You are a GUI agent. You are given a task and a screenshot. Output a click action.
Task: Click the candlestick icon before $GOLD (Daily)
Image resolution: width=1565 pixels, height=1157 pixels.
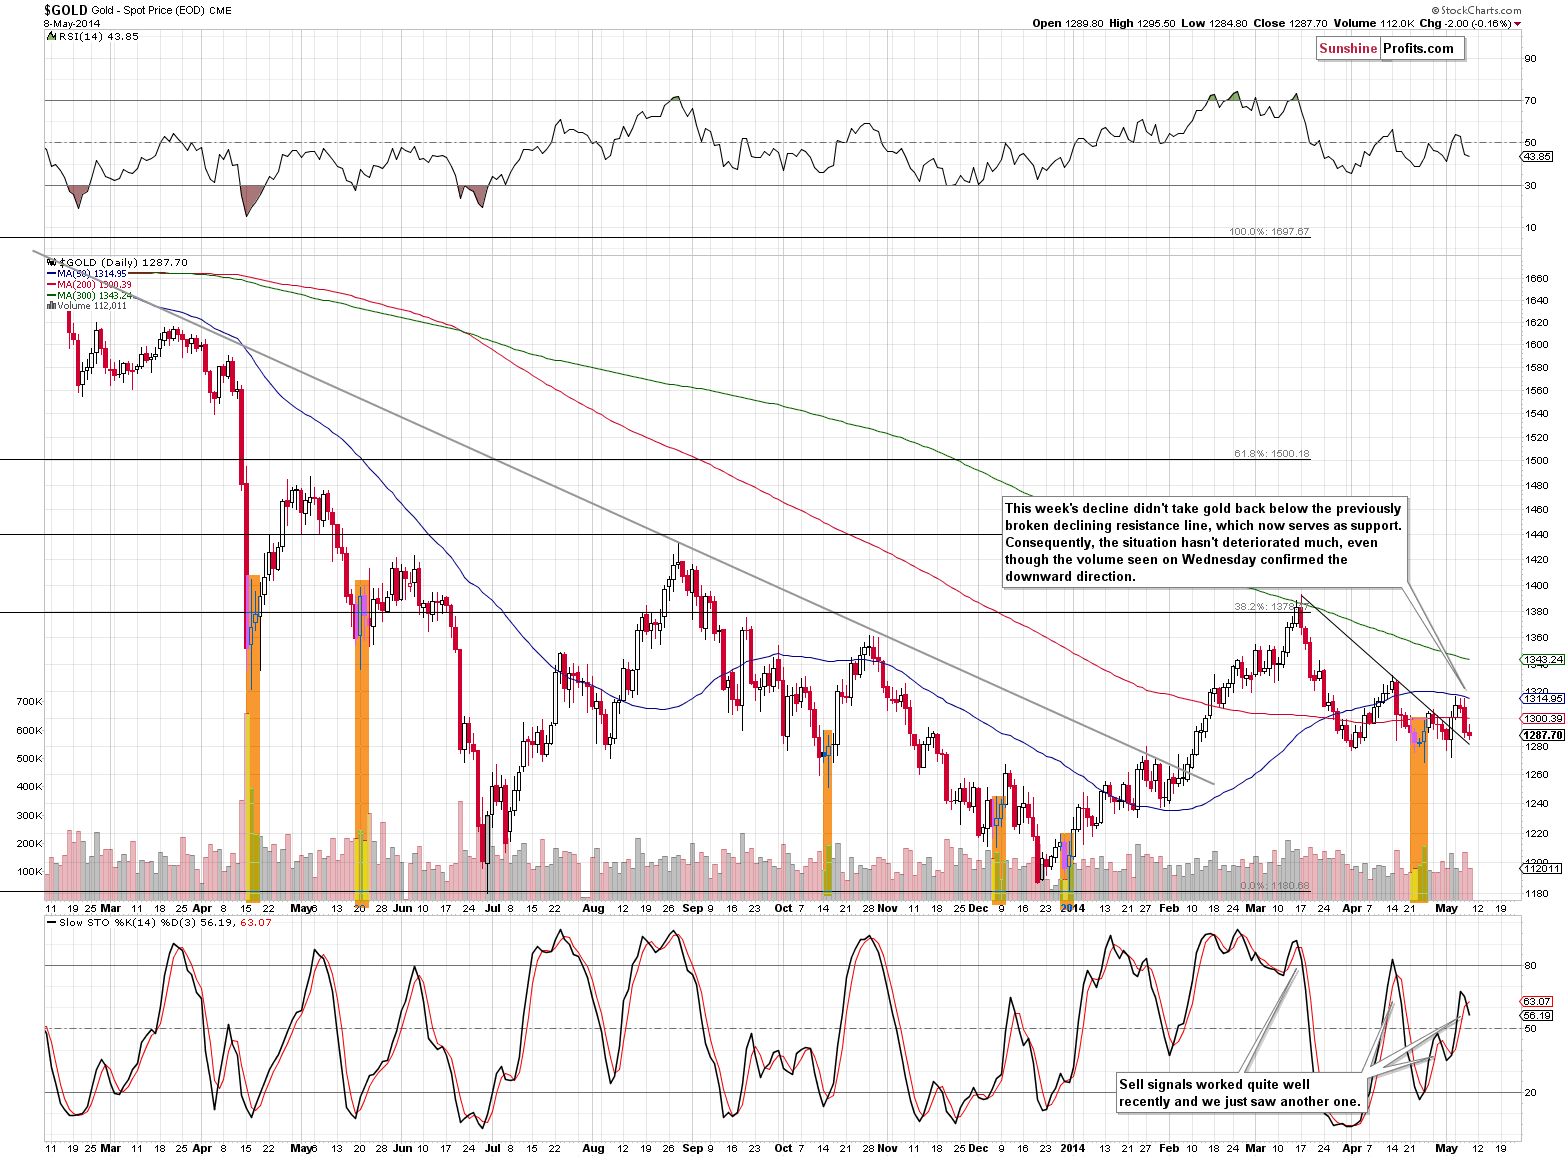(x=52, y=262)
